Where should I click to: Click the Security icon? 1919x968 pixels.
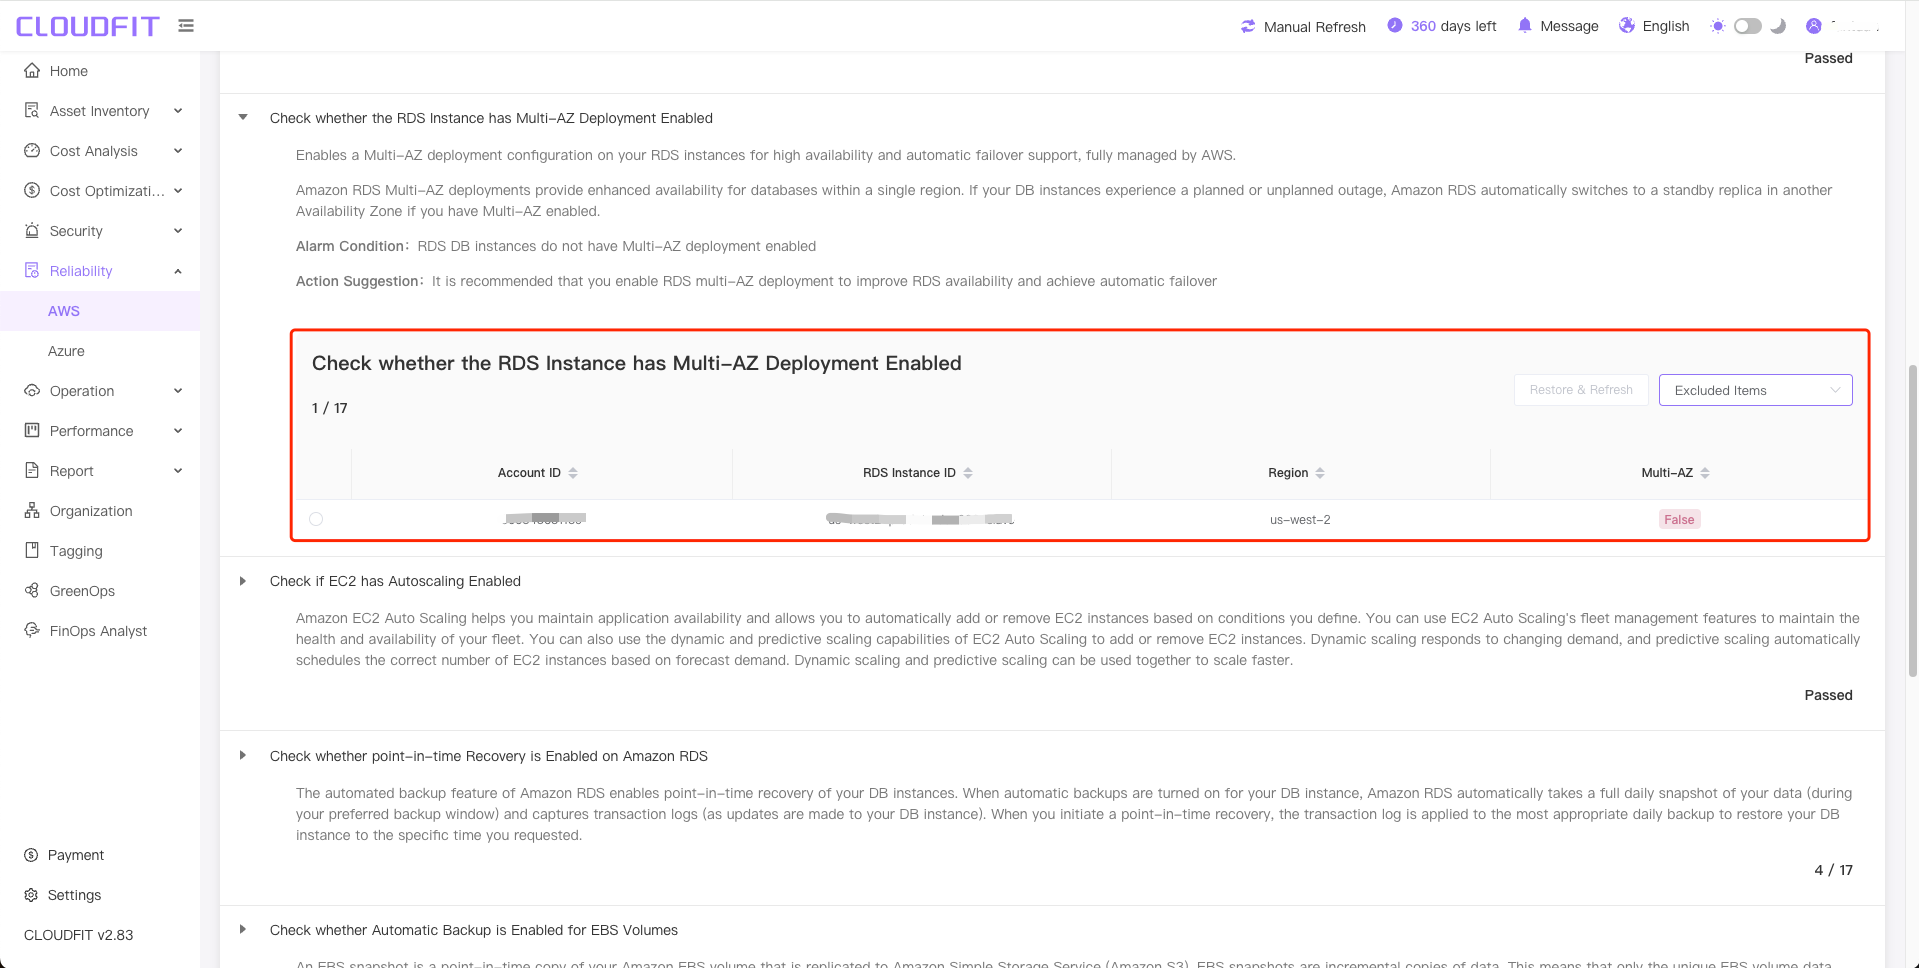pos(32,231)
